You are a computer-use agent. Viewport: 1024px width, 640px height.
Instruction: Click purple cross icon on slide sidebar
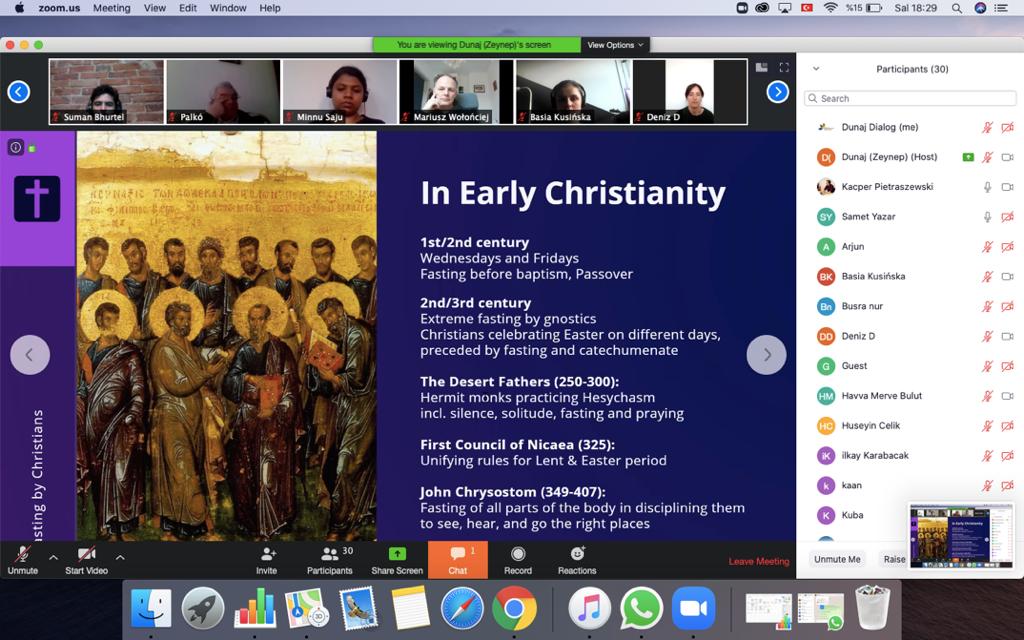click(x=37, y=199)
